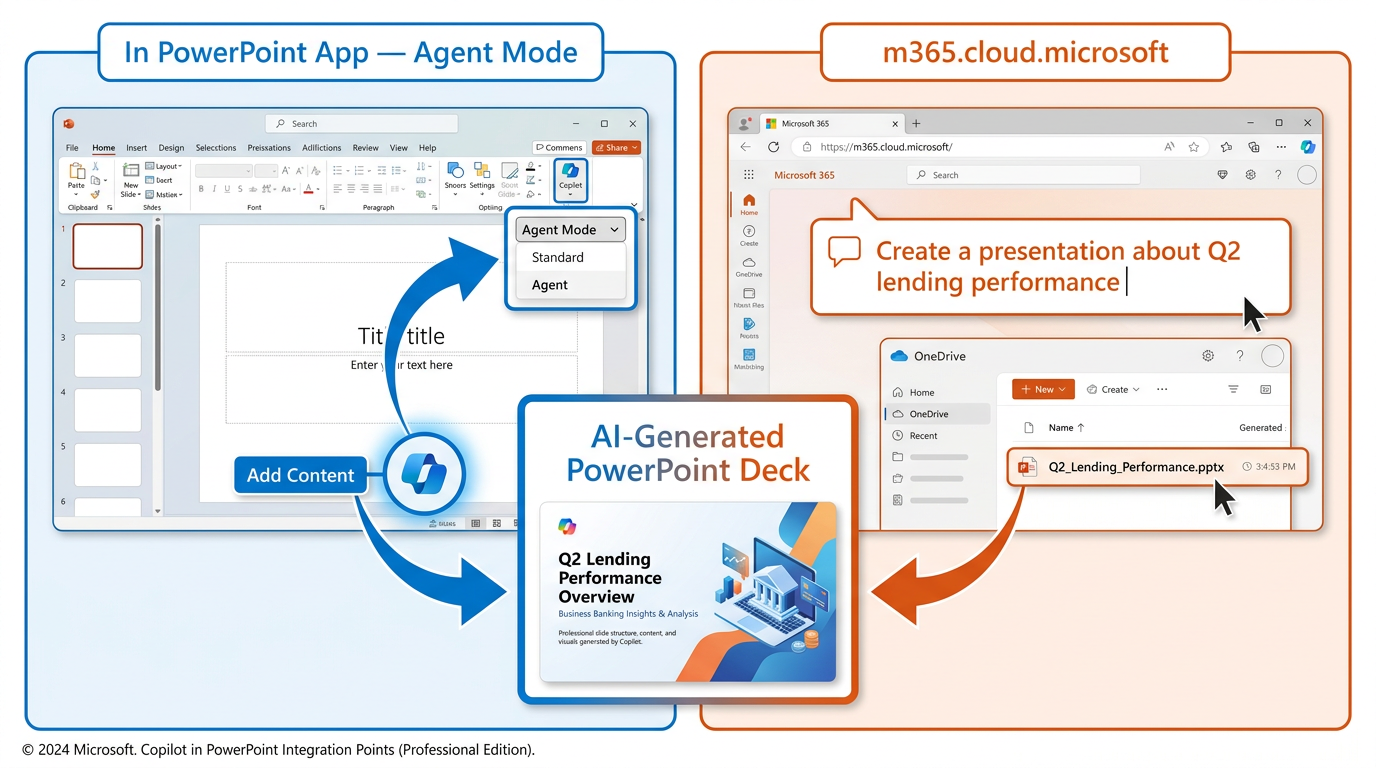Click the Clear Formatting icon
Viewport: 1376px width, 768px height.
[x=315, y=171]
